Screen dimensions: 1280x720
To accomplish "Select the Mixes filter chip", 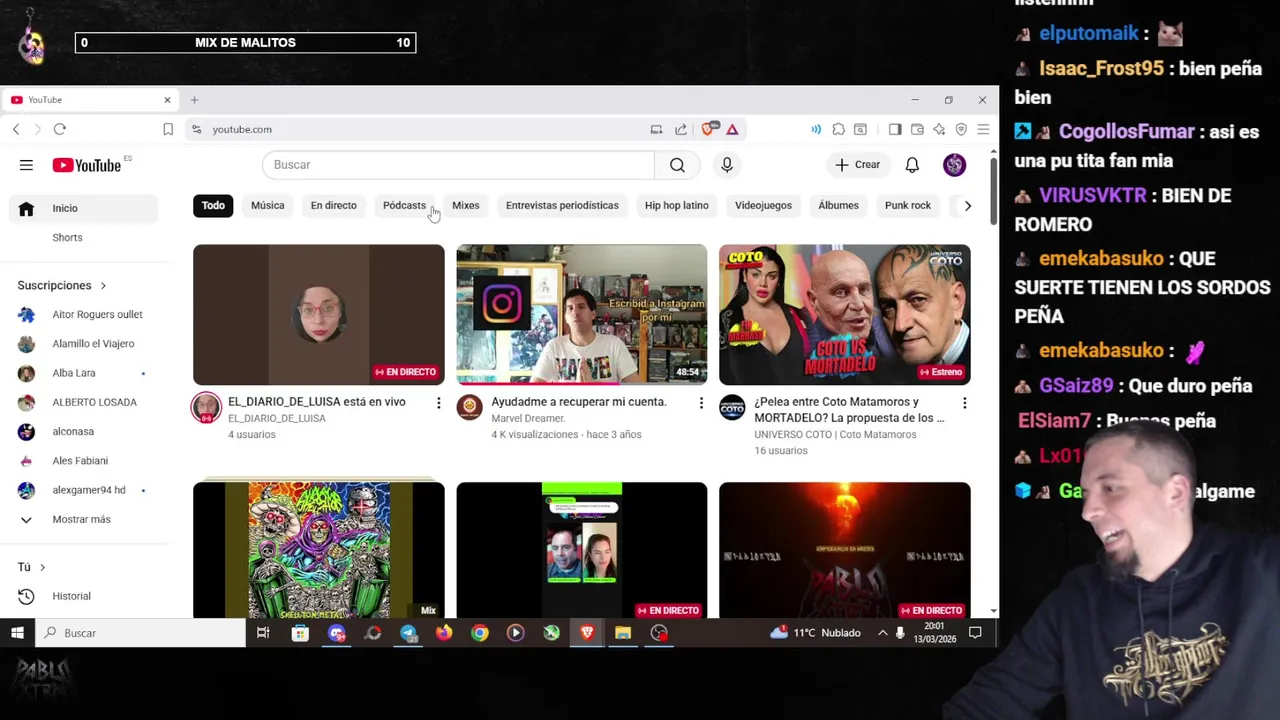I will pyautogui.click(x=465, y=205).
